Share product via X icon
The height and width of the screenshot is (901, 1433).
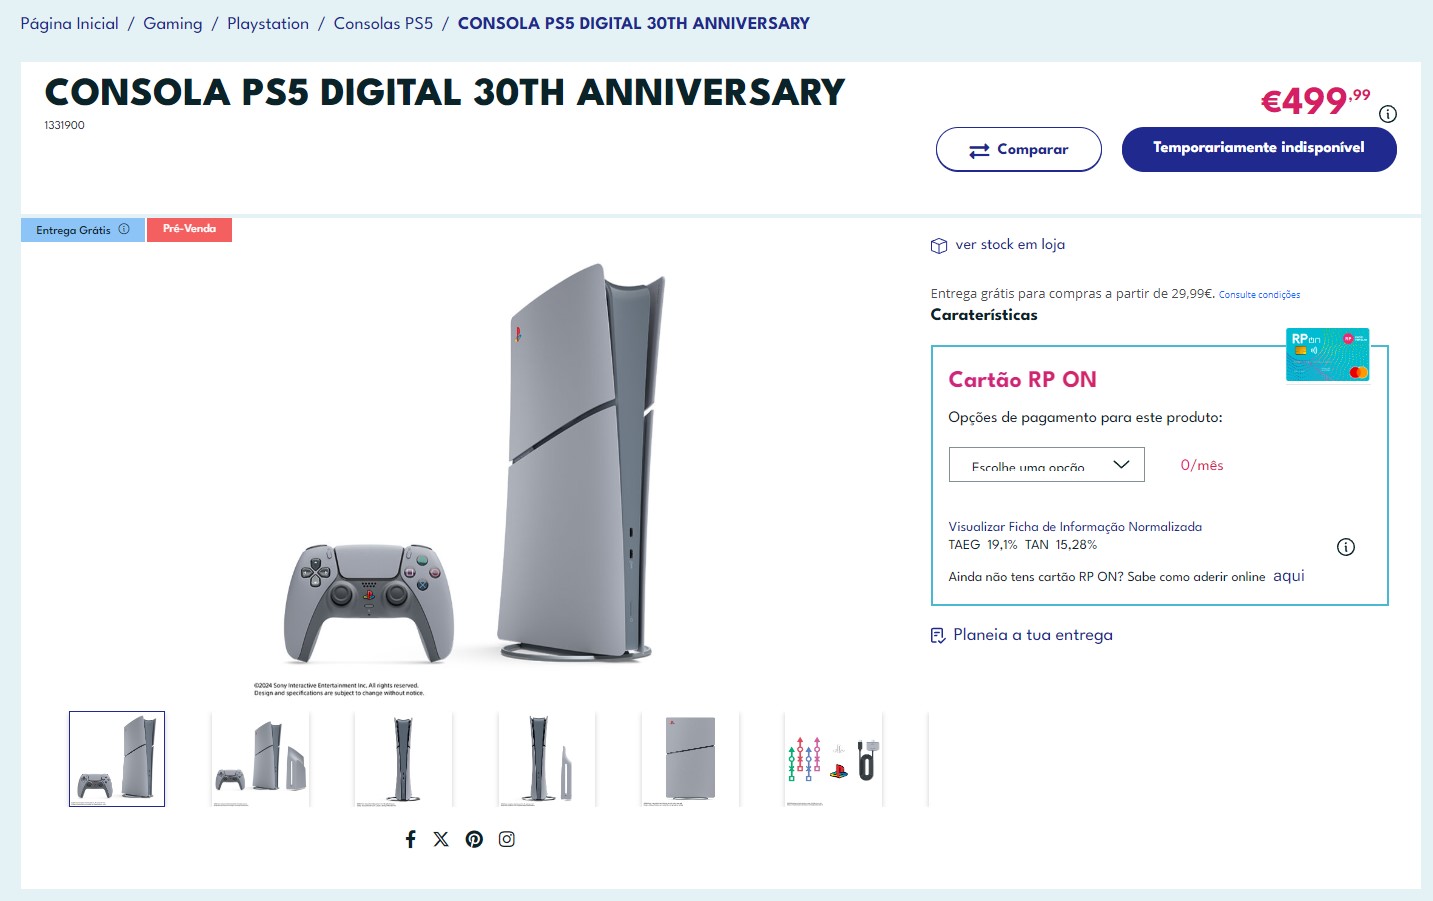coord(441,839)
